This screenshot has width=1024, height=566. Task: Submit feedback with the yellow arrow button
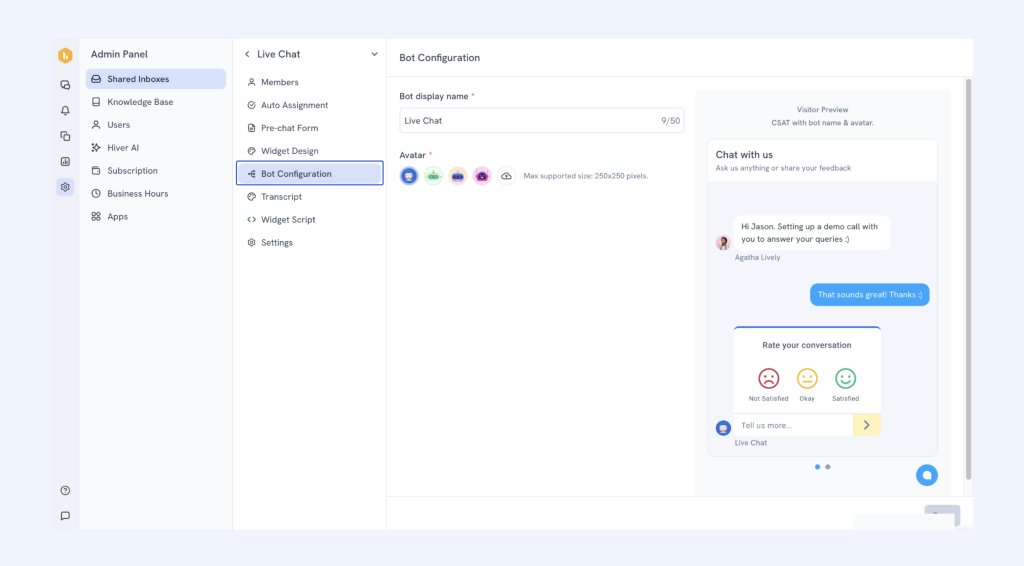pyautogui.click(x=866, y=425)
